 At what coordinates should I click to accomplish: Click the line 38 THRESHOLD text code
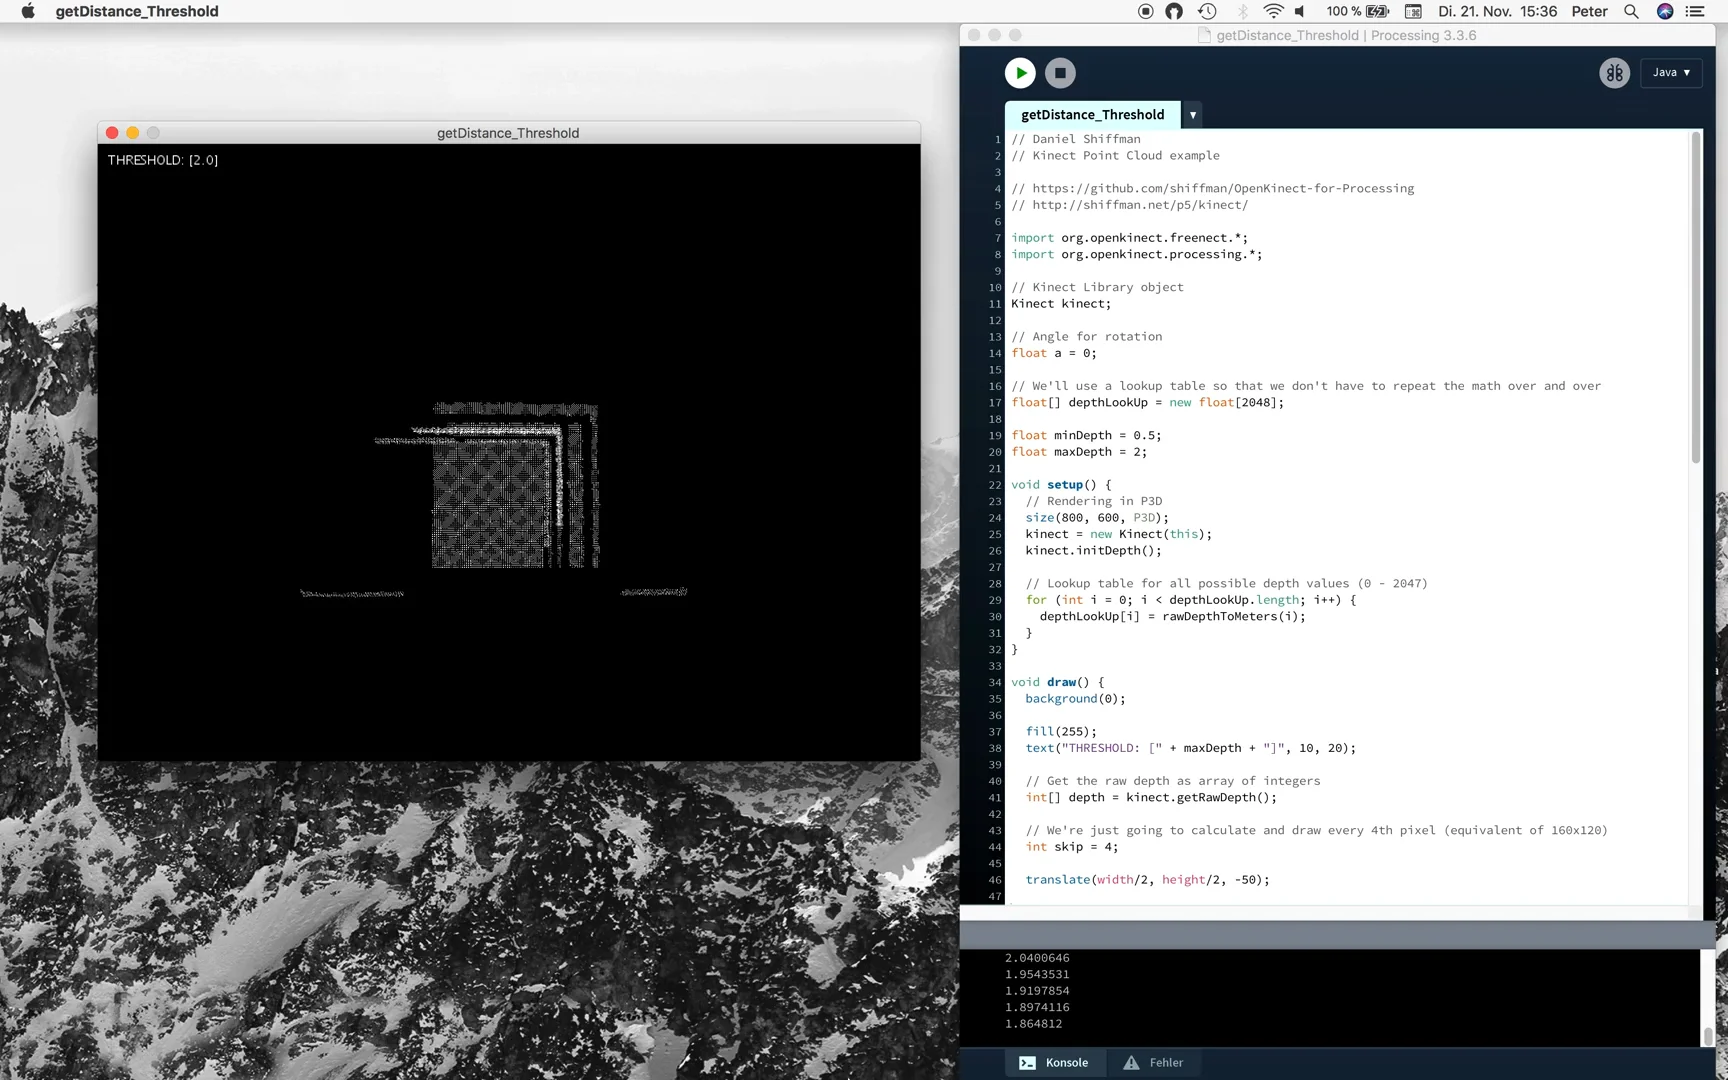pyautogui.click(x=1105, y=748)
